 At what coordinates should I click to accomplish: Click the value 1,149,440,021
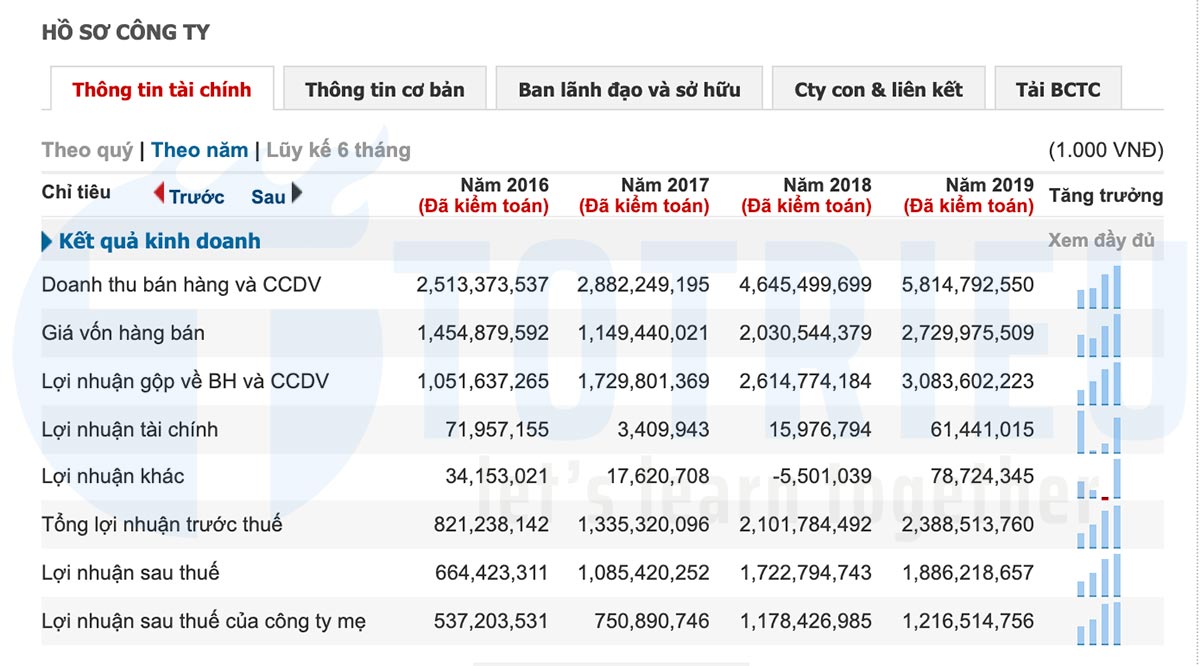644,333
